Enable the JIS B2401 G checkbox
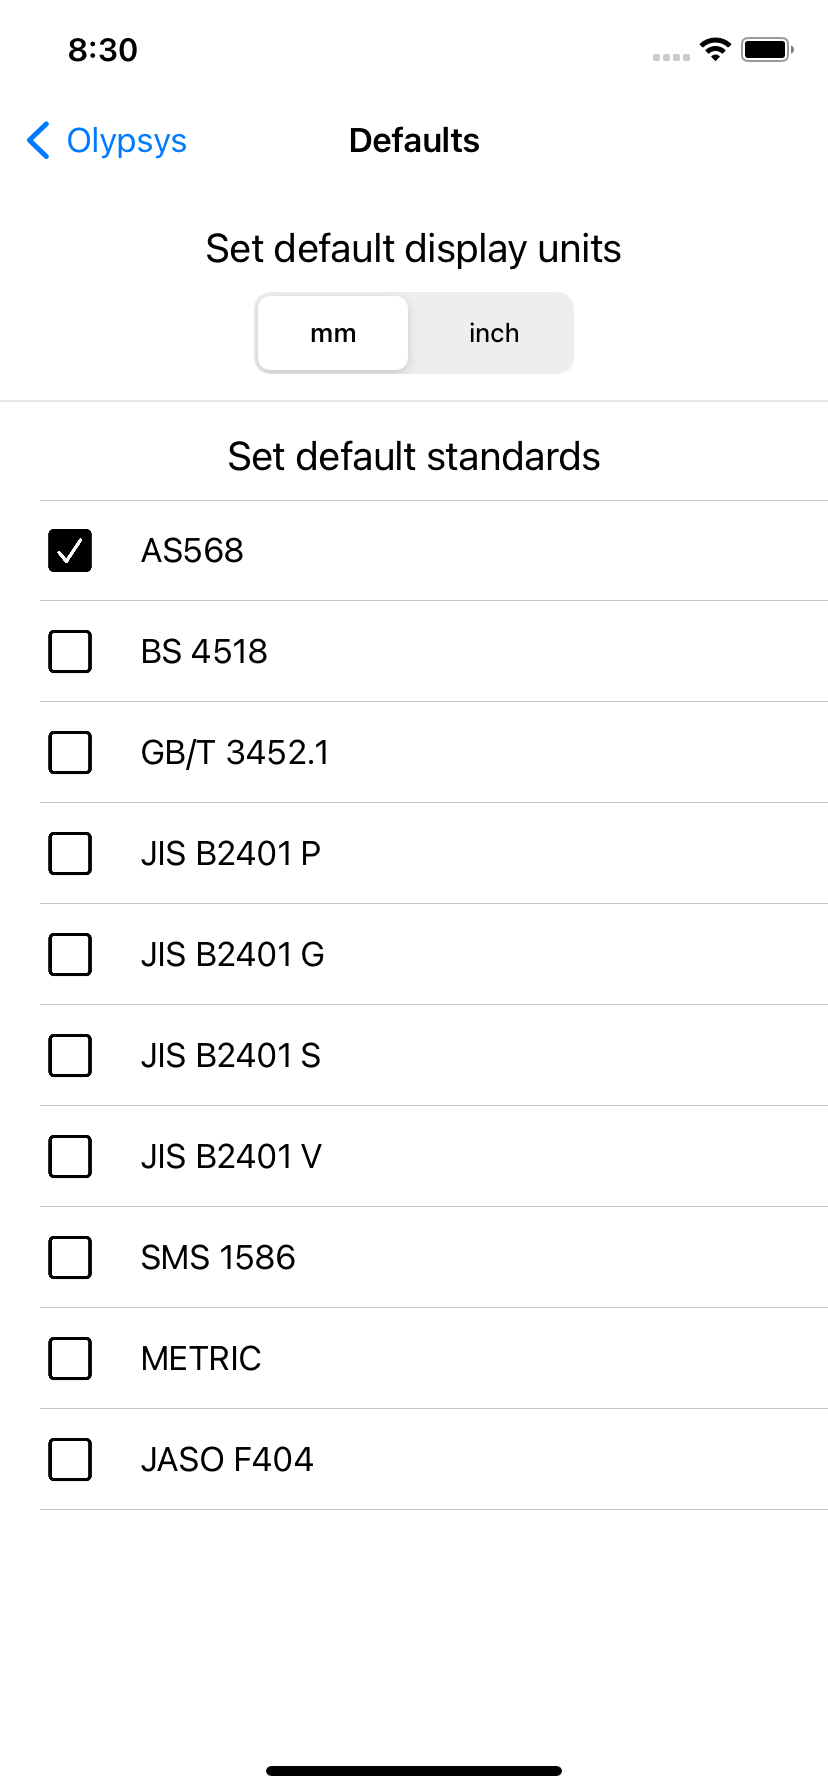This screenshot has width=828, height=1792. click(69, 954)
